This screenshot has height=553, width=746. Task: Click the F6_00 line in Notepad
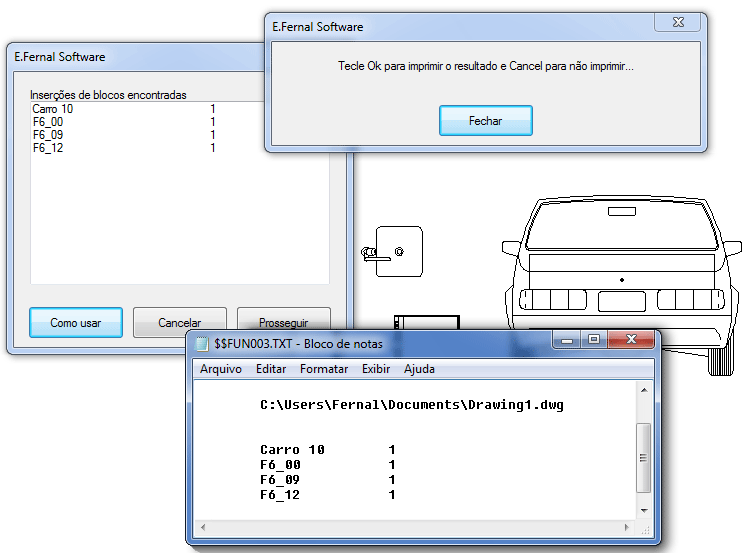click(x=328, y=464)
